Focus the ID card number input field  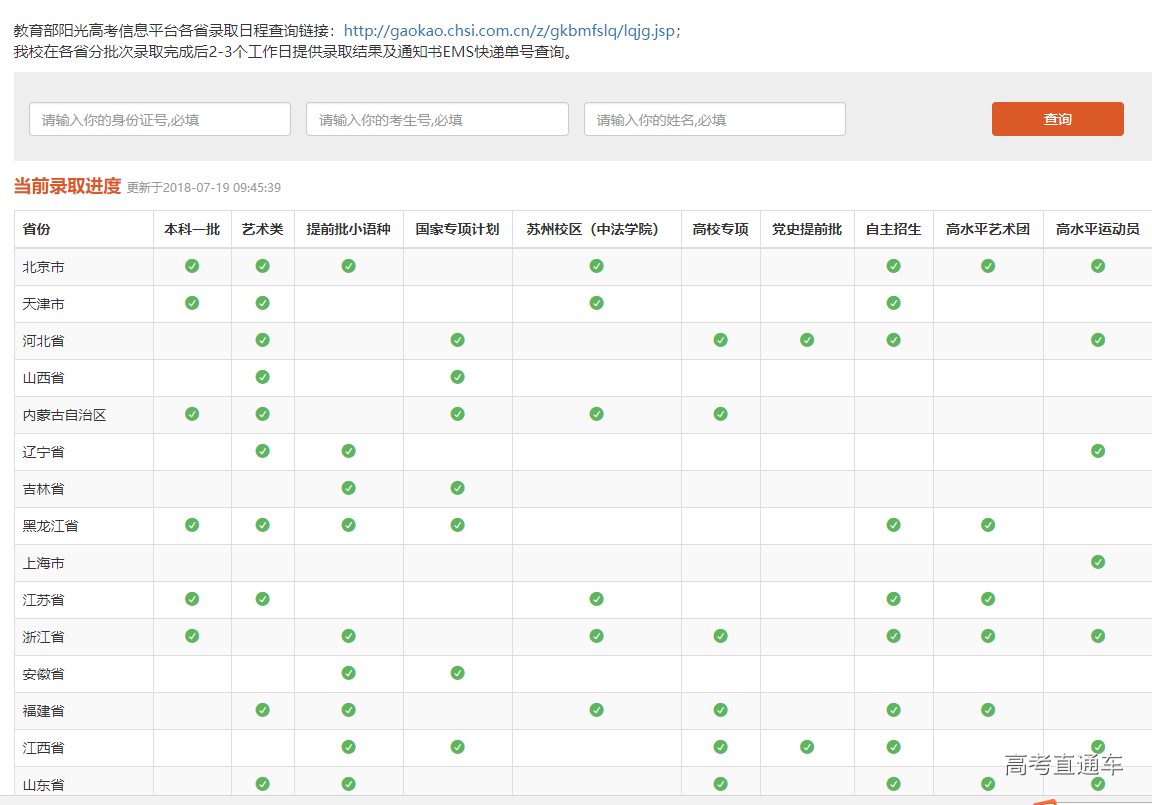(160, 120)
